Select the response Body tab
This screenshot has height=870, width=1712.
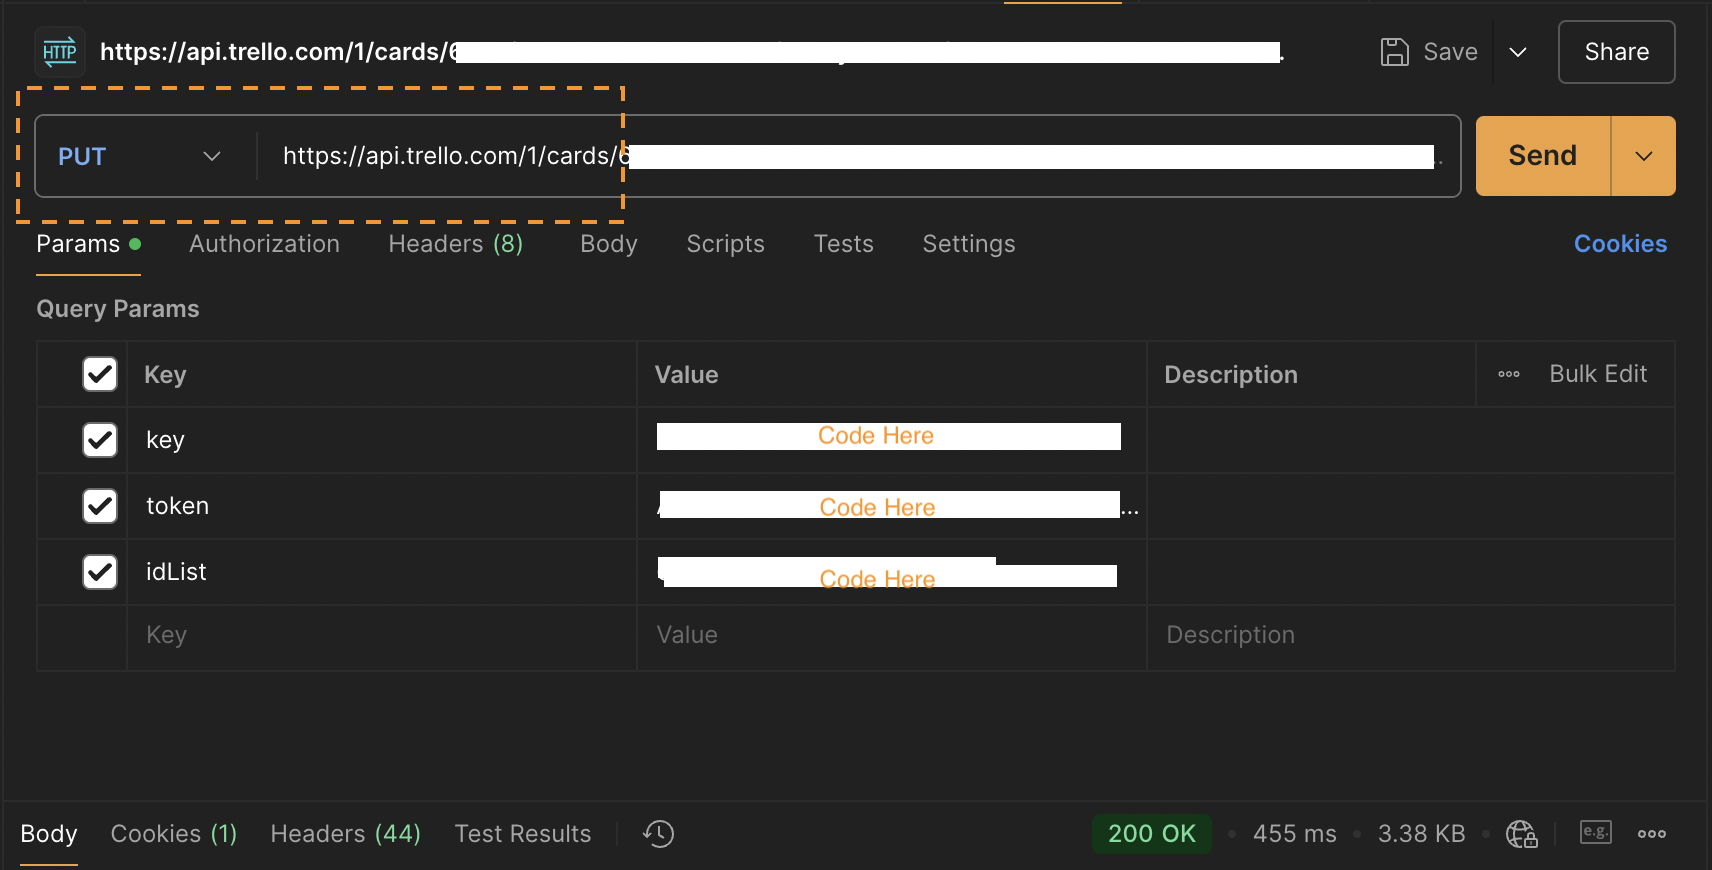[49, 834]
